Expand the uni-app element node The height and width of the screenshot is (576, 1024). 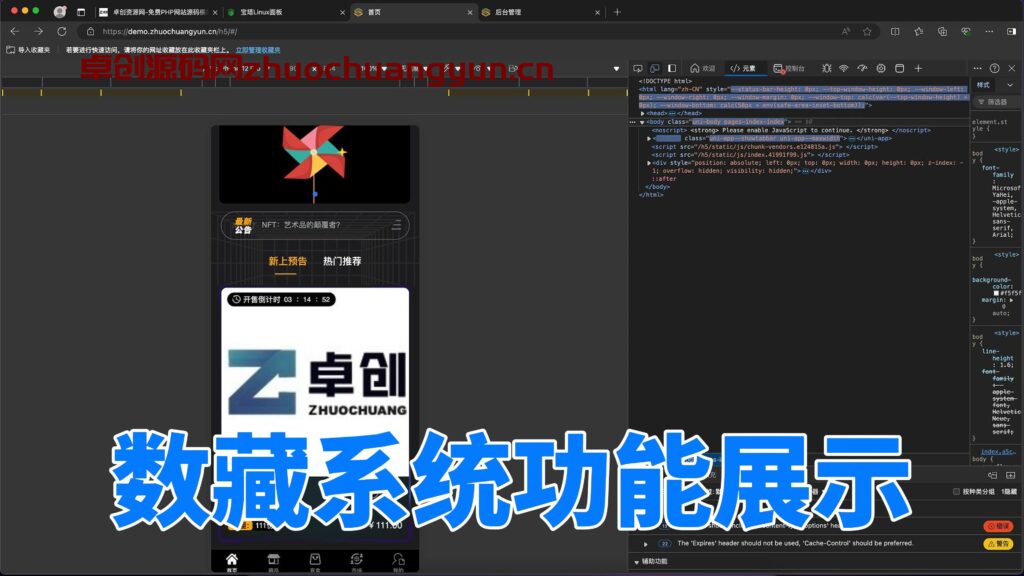tap(649, 138)
